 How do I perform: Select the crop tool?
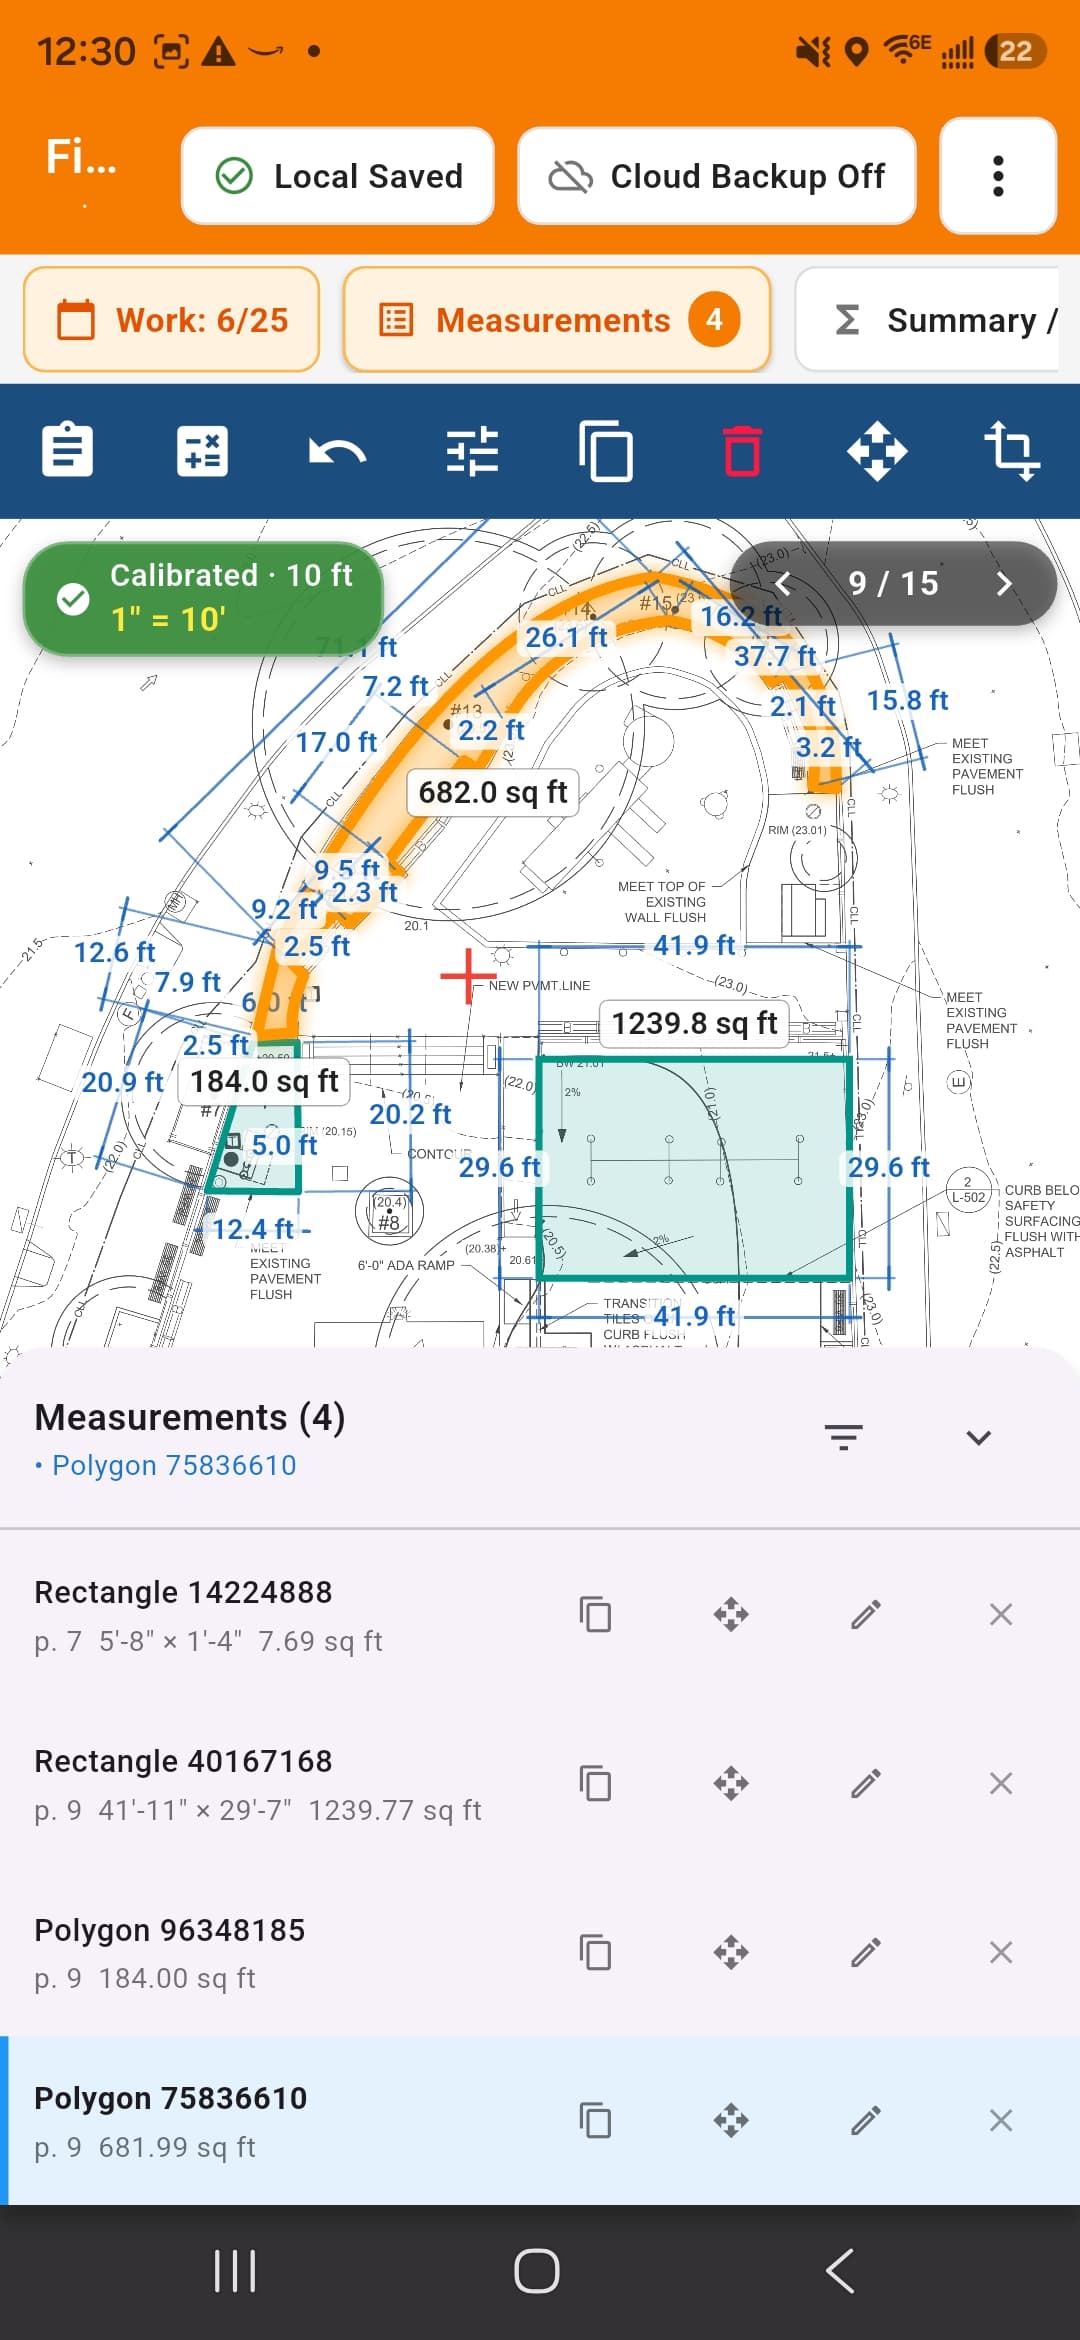pos(1012,451)
